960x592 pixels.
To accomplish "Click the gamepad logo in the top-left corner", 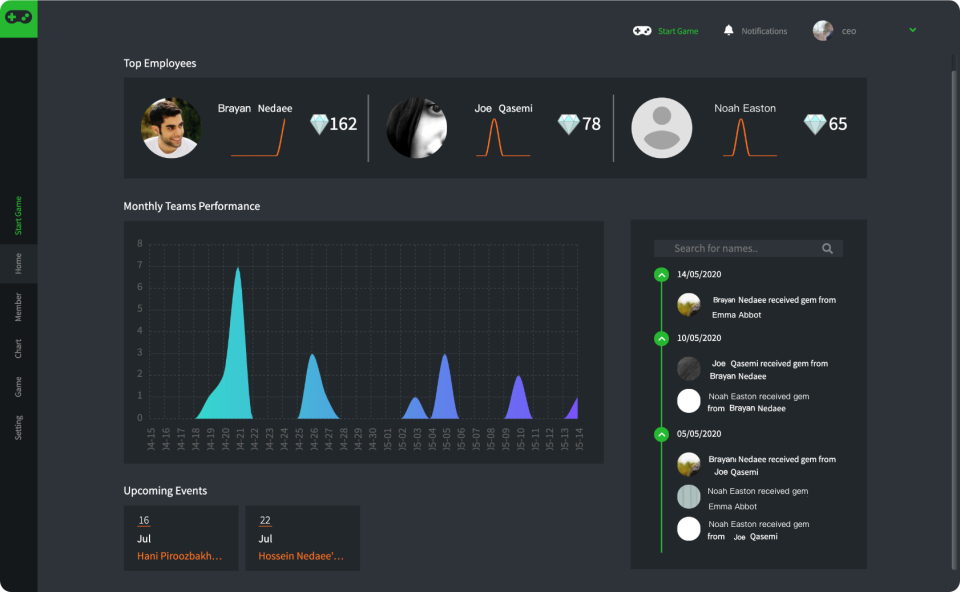I will (18, 17).
